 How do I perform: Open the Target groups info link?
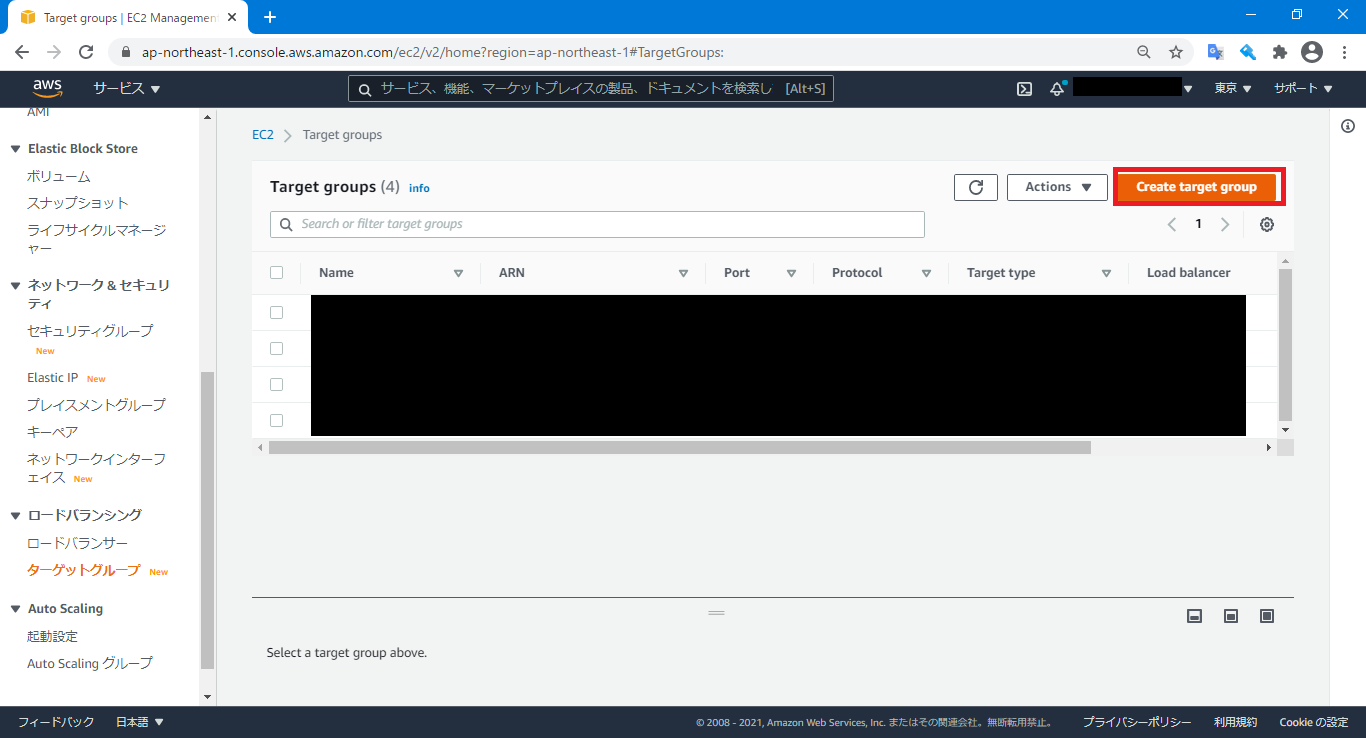point(419,188)
